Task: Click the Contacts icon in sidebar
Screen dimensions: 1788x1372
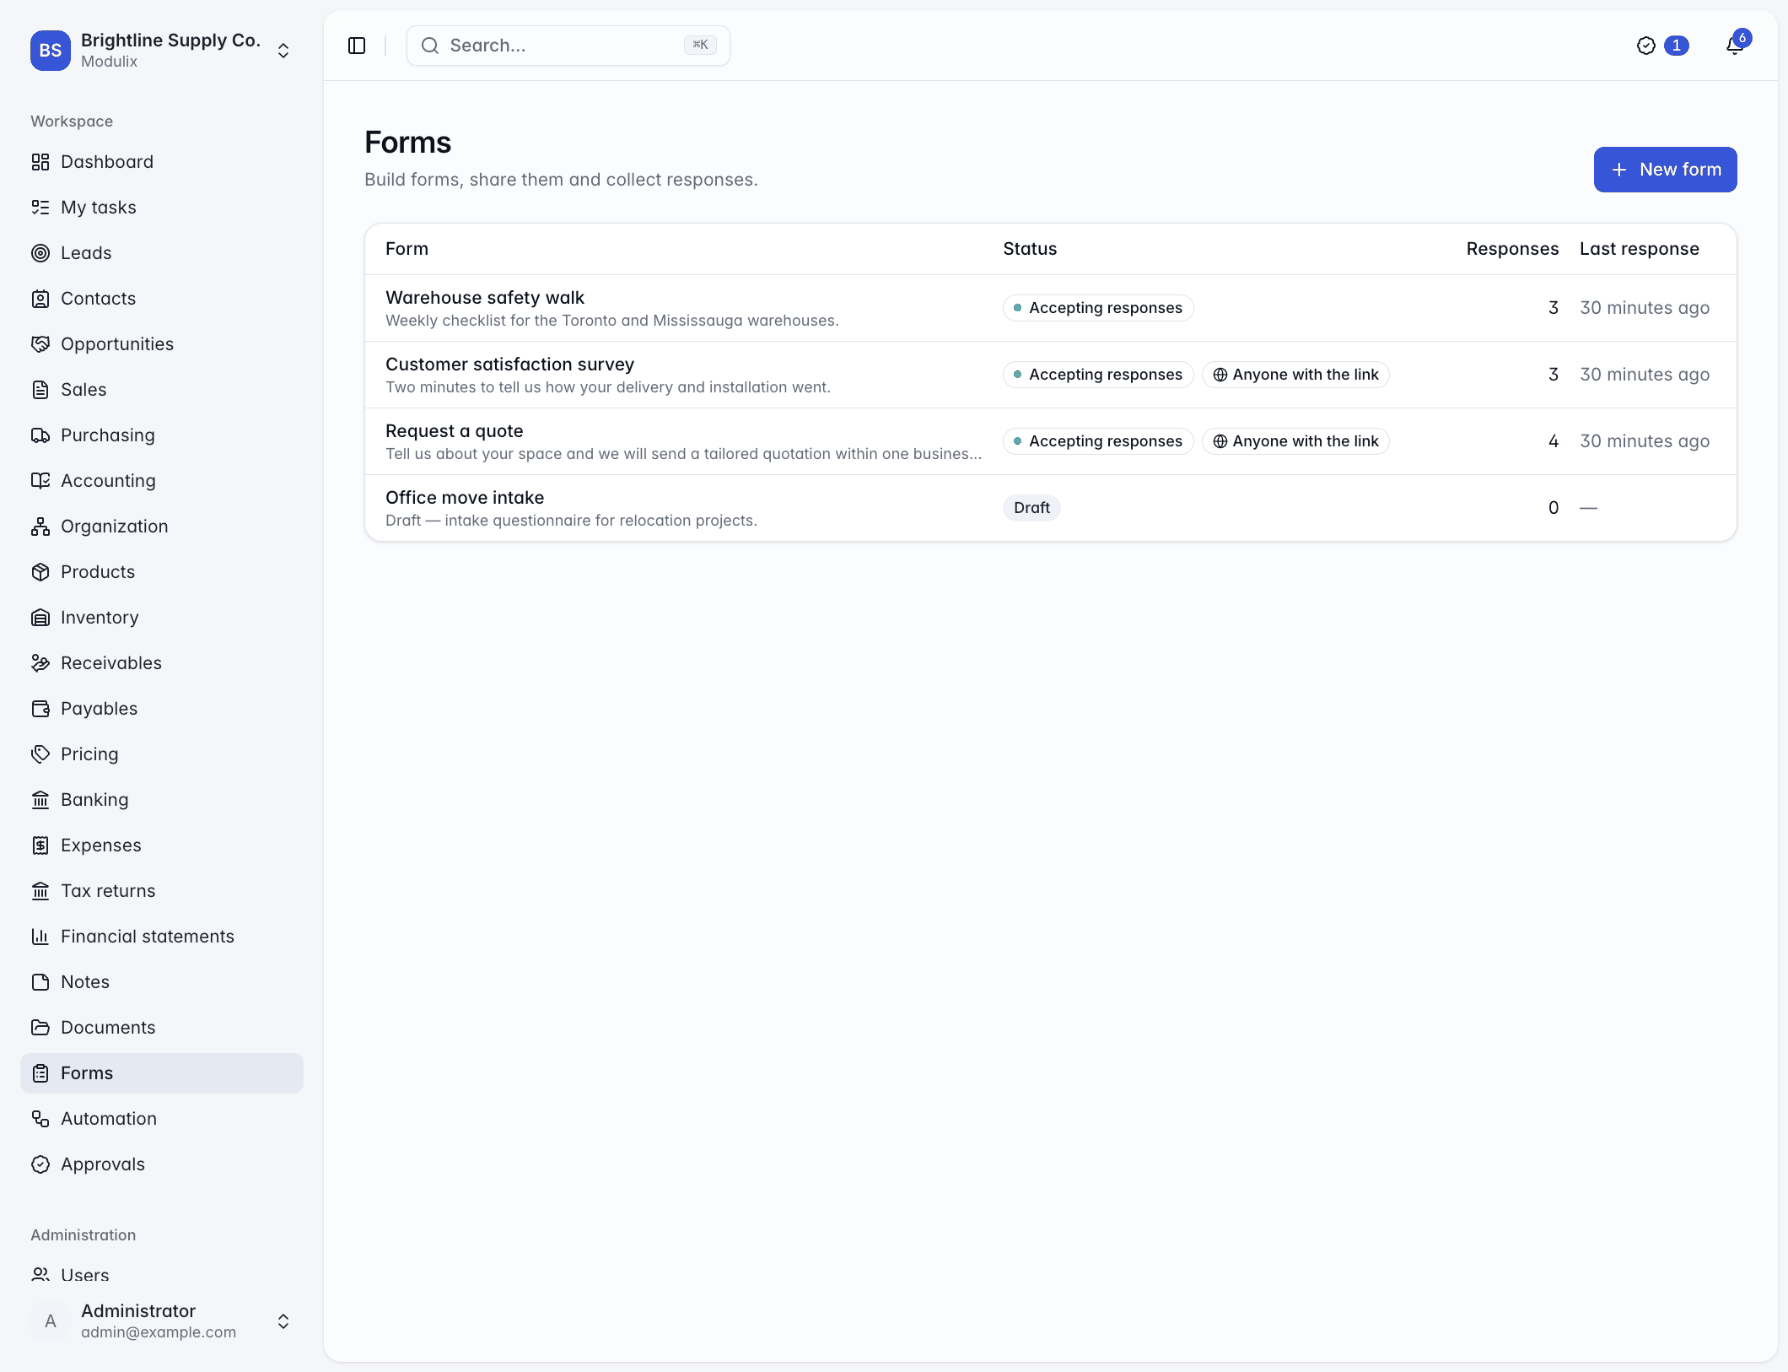Action: point(40,298)
